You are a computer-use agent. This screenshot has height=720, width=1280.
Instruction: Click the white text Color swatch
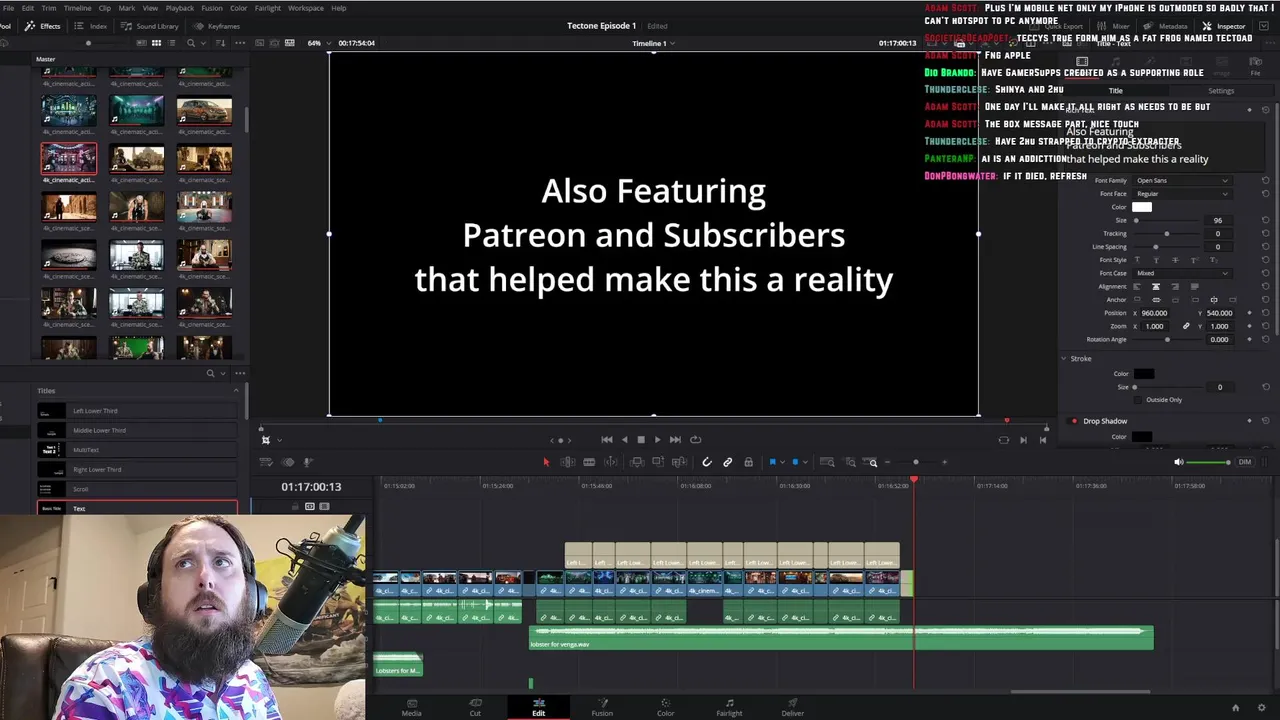point(1142,207)
